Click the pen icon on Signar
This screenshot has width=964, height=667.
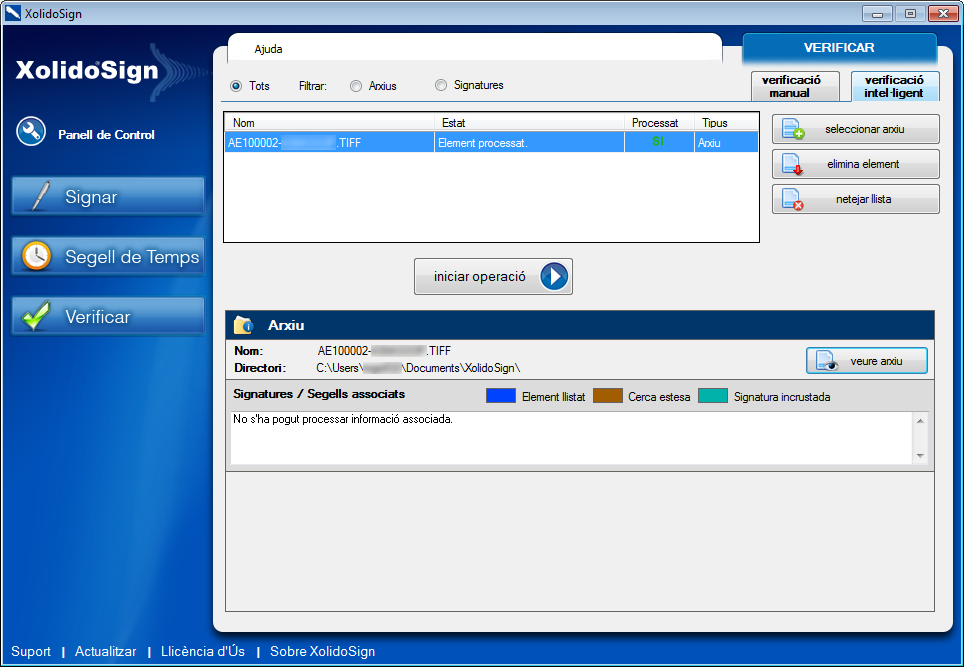pyautogui.click(x=40, y=197)
